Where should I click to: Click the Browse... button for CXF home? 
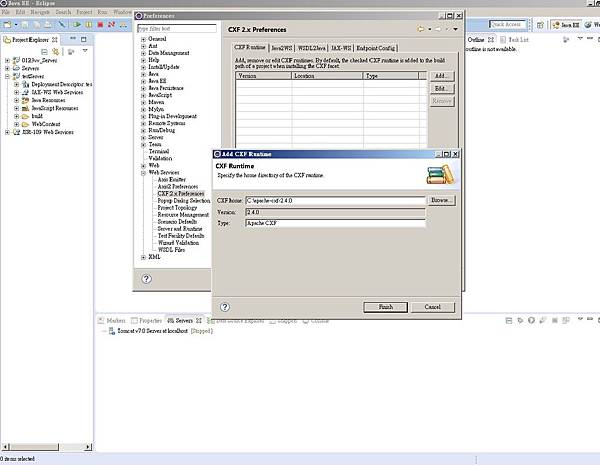tap(442, 200)
